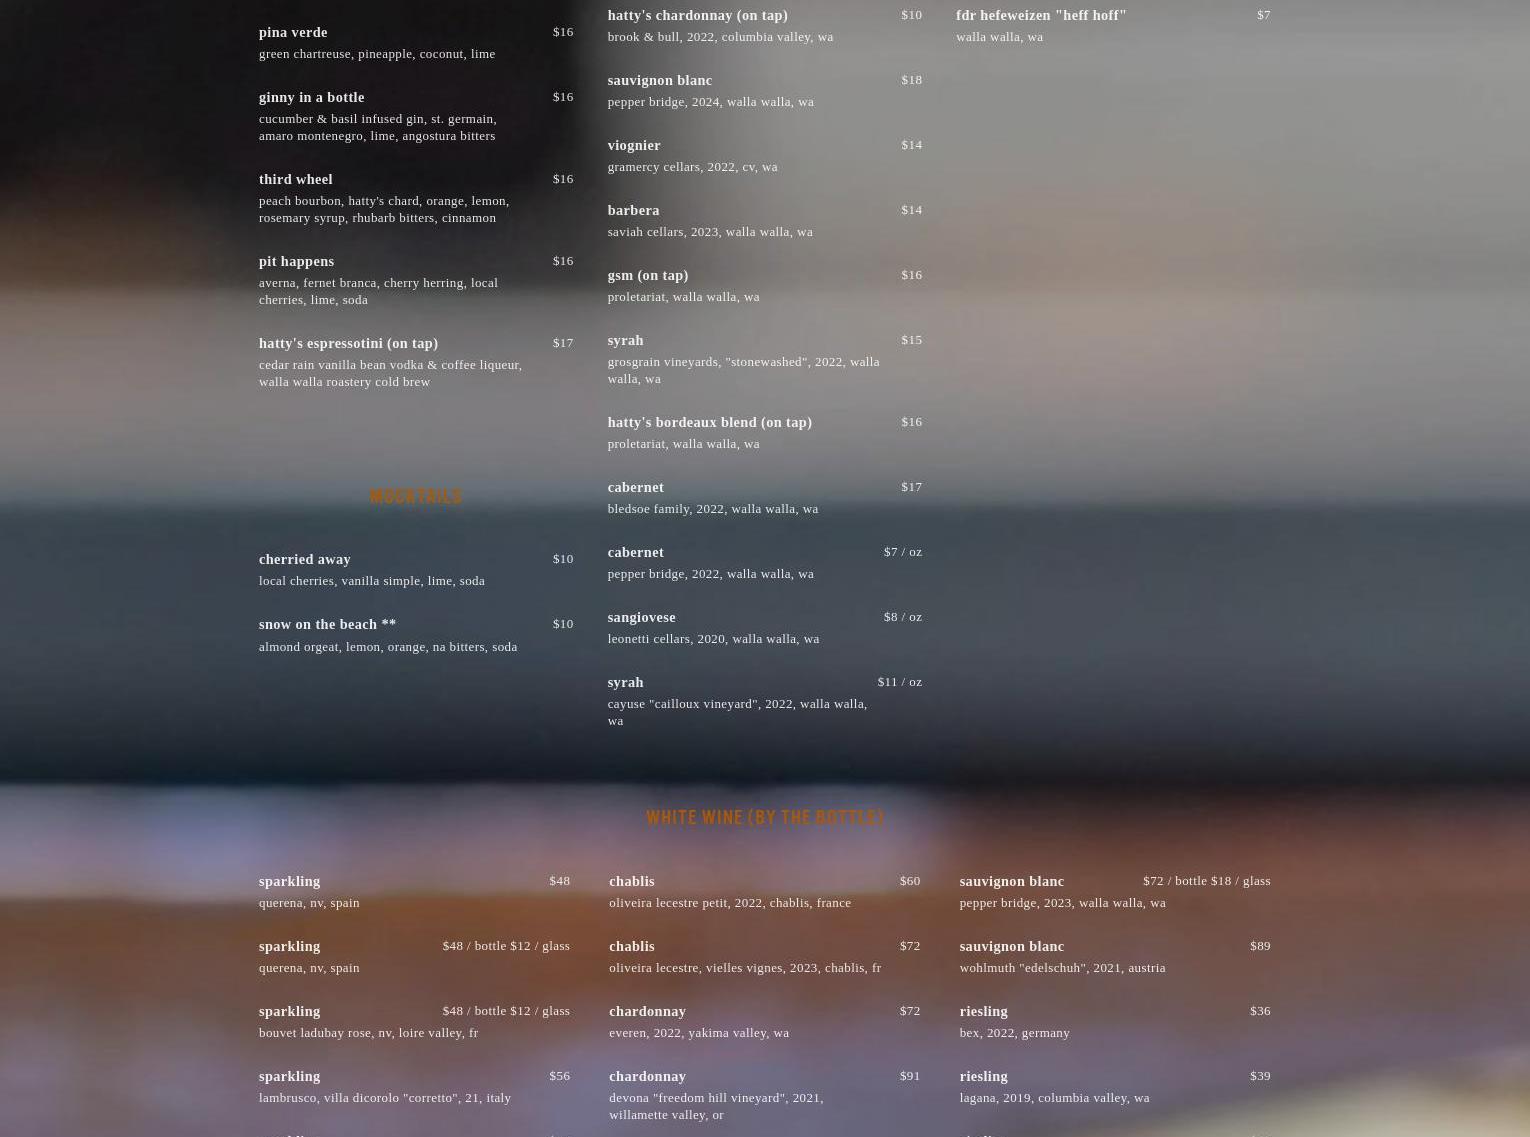Select "oliveira lecestre, vielles vignes, 2023, chablis, fr"

pos(745,968)
